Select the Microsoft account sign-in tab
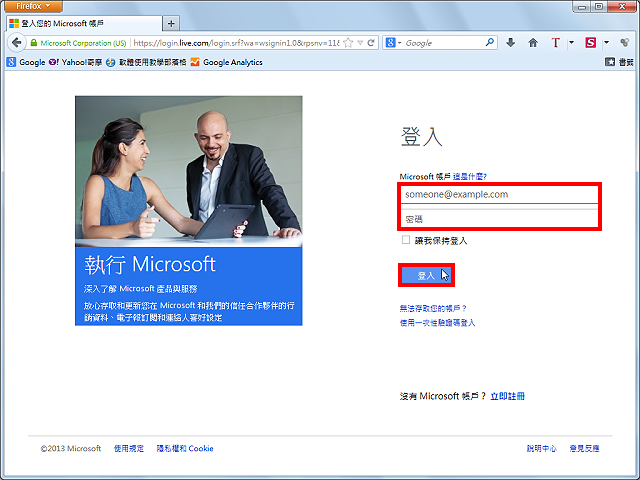The height and width of the screenshot is (480, 640). pos(84,24)
